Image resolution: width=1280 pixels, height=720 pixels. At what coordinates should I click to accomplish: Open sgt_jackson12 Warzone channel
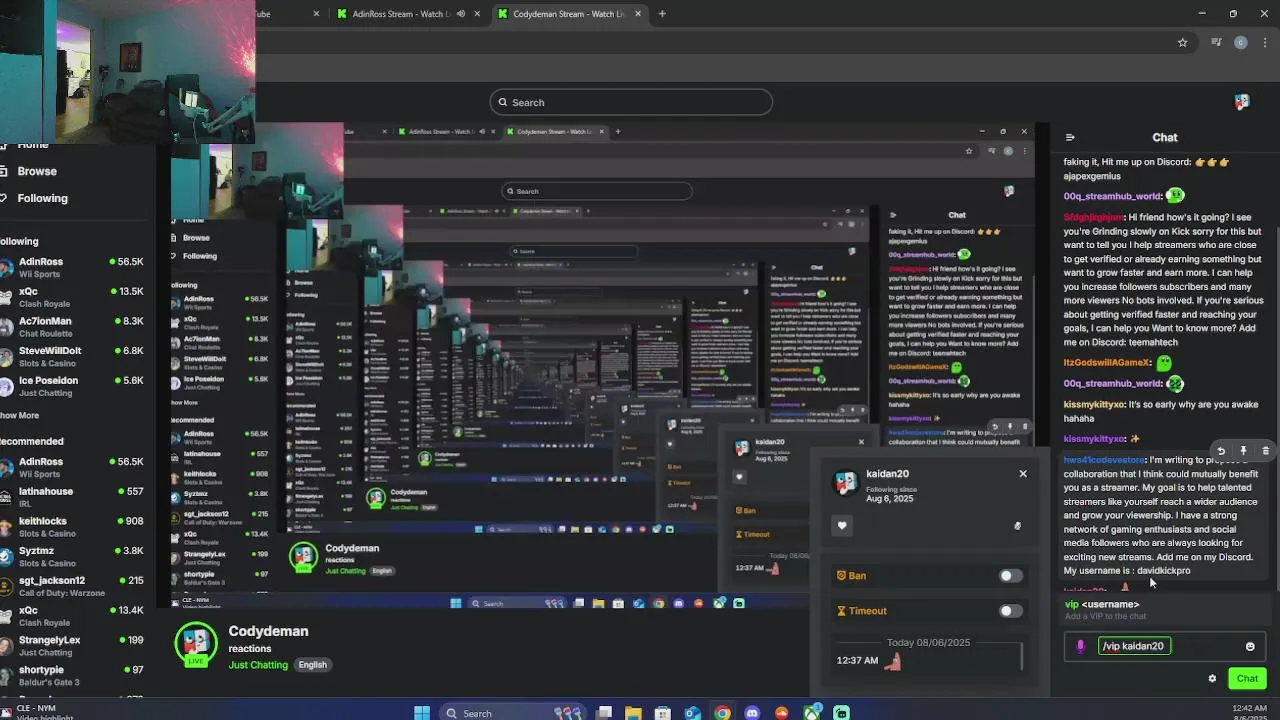(75, 586)
